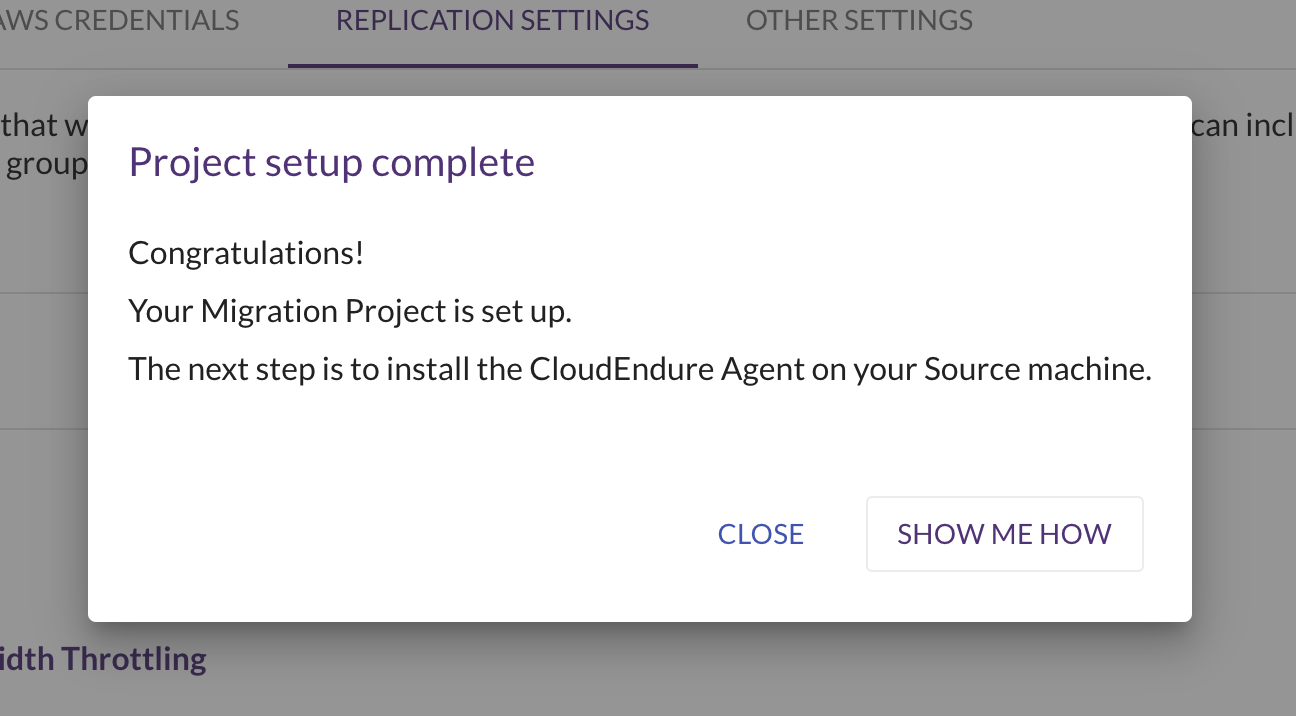Image resolution: width=1296 pixels, height=716 pixels.
Task: Click the cut-off "group" text behind the dialog
Action: [46, 163]
